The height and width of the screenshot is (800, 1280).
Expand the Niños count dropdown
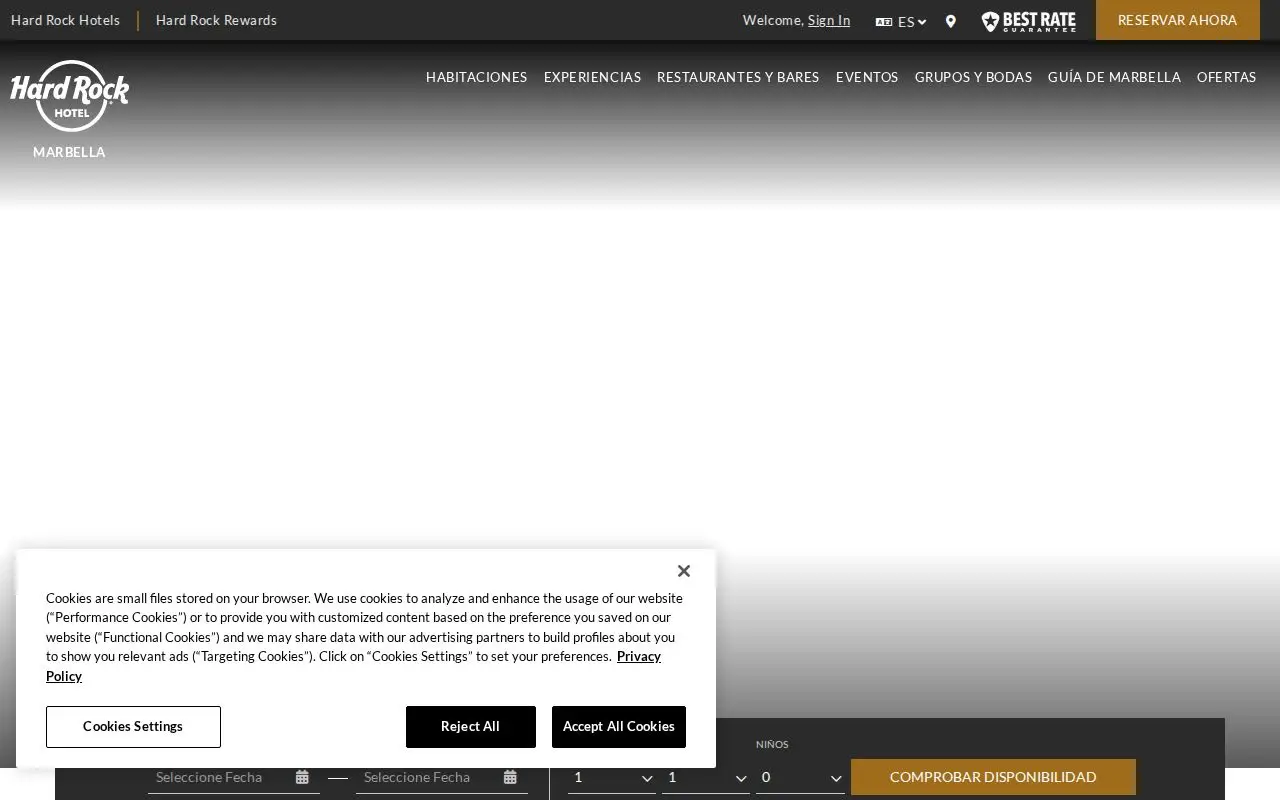point(800,777)
